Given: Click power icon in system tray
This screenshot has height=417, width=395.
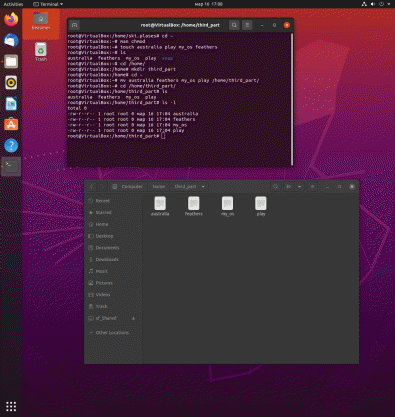Looking at the screenshot, I should click(x=381, y=4).
